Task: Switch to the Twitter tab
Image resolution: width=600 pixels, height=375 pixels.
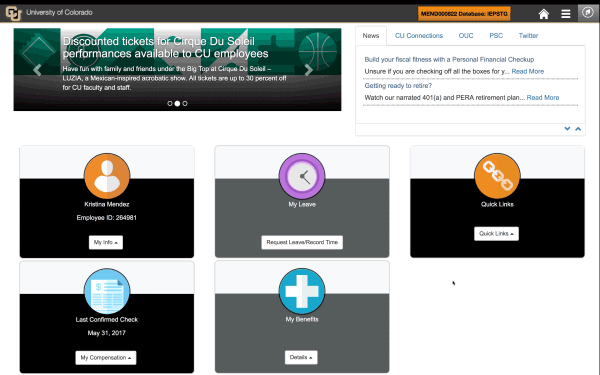Action: coord(528,36)
